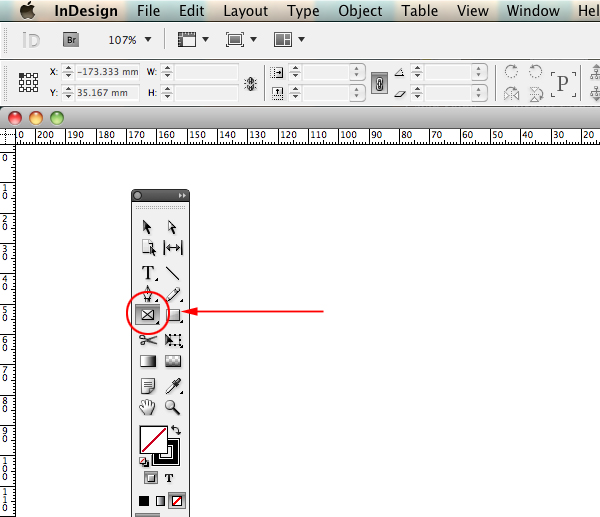This screenshot has width=600, height=517.
Task: Open scale X percentage dropdown
Action: pyautogui.click(x=357, y=72)
